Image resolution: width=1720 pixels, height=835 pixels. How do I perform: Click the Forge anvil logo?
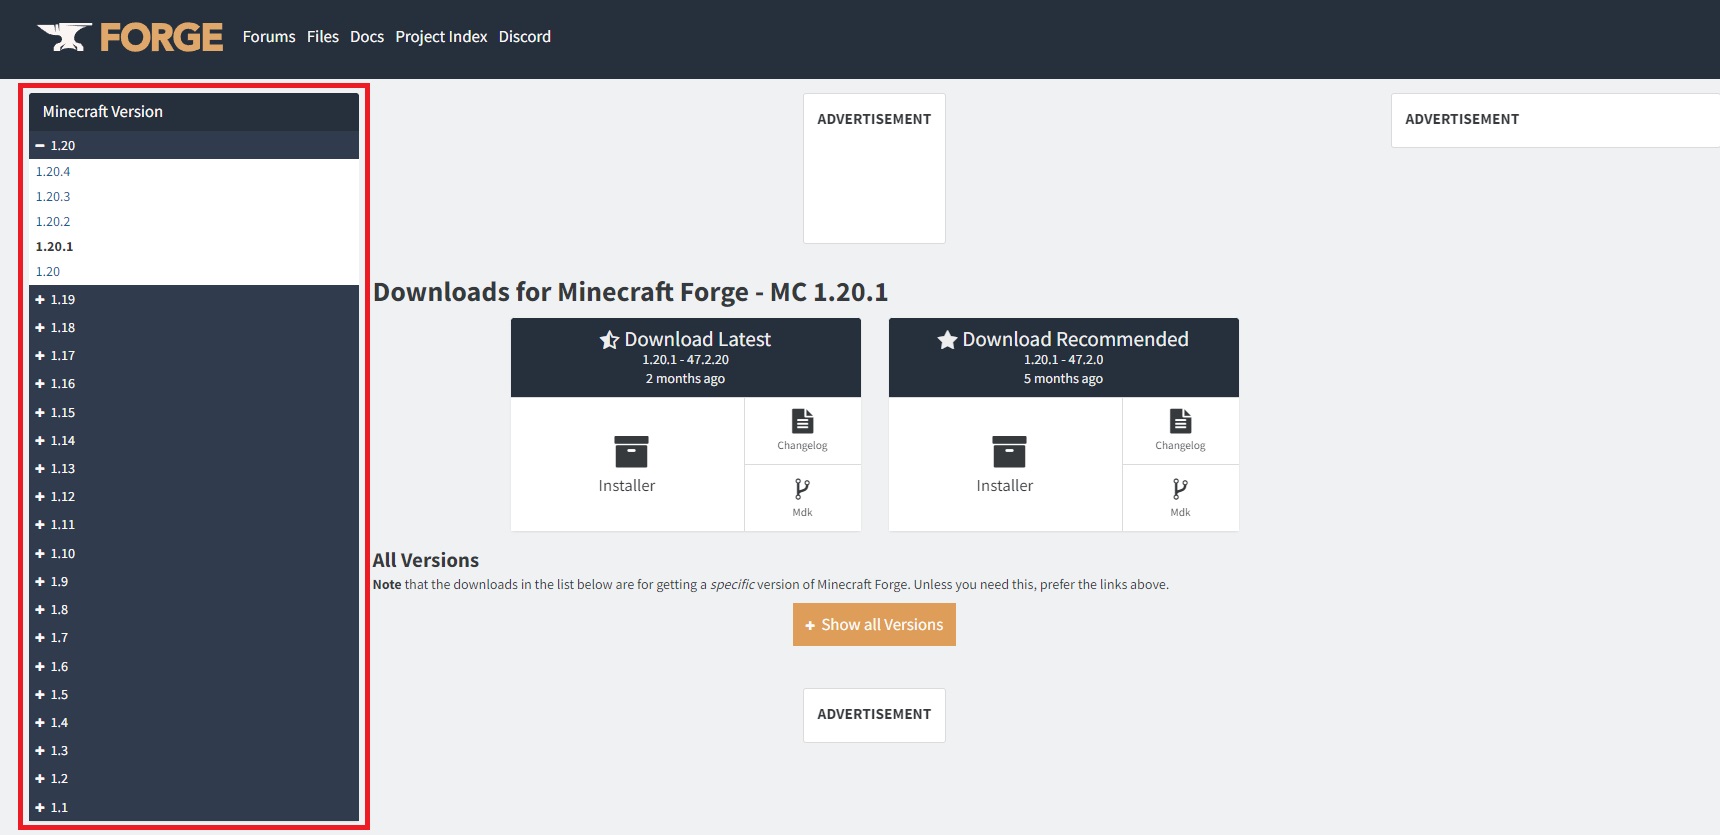(x=130, y=37)
